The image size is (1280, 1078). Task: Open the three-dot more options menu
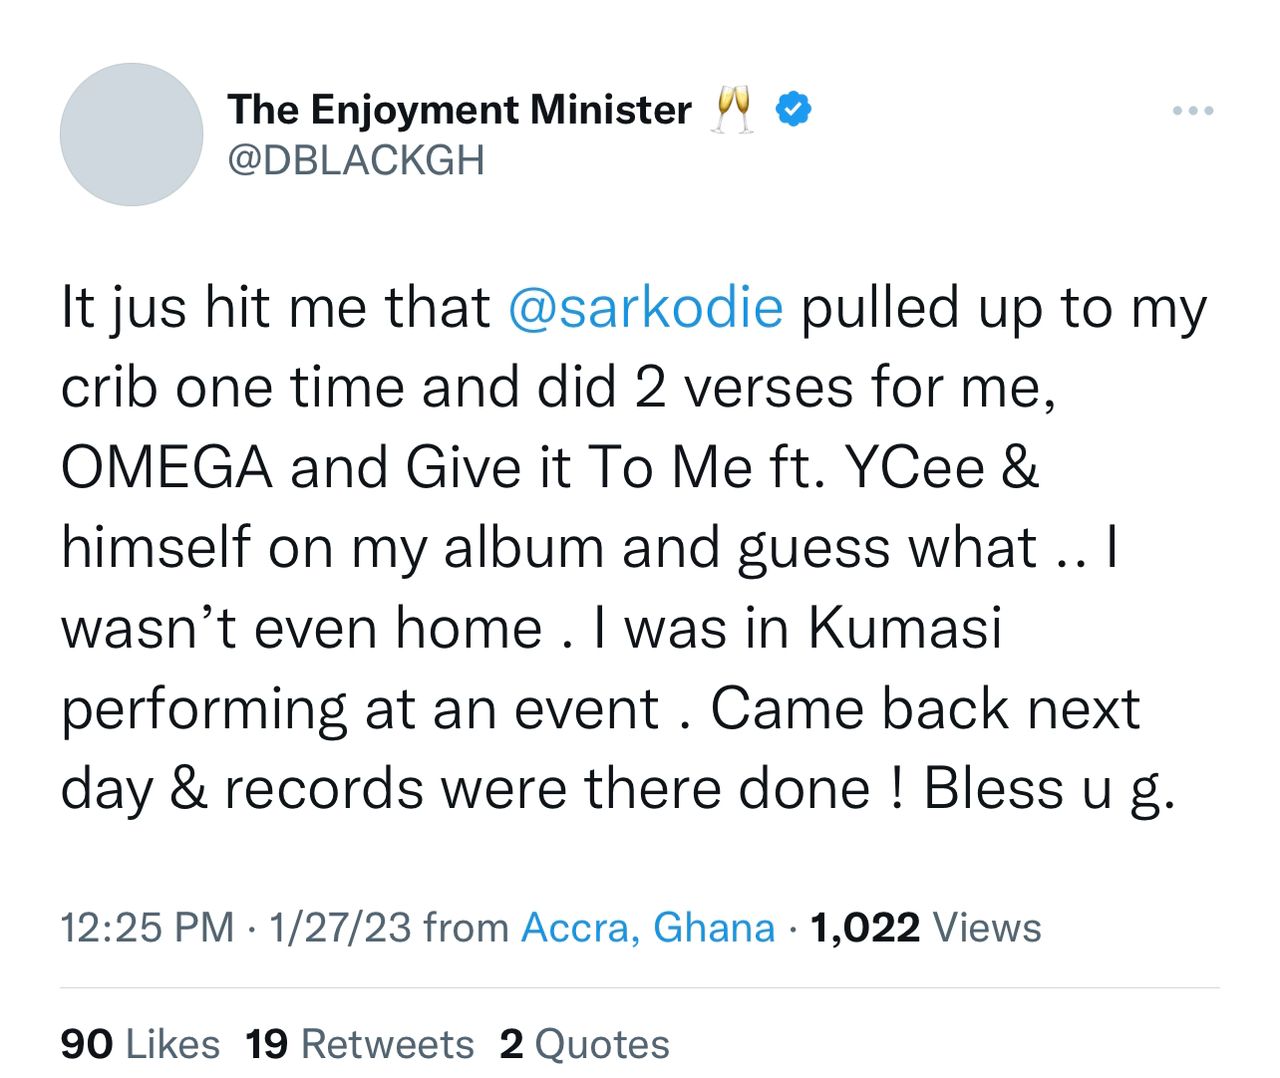pyautogui.click(x=1193, y=110)
